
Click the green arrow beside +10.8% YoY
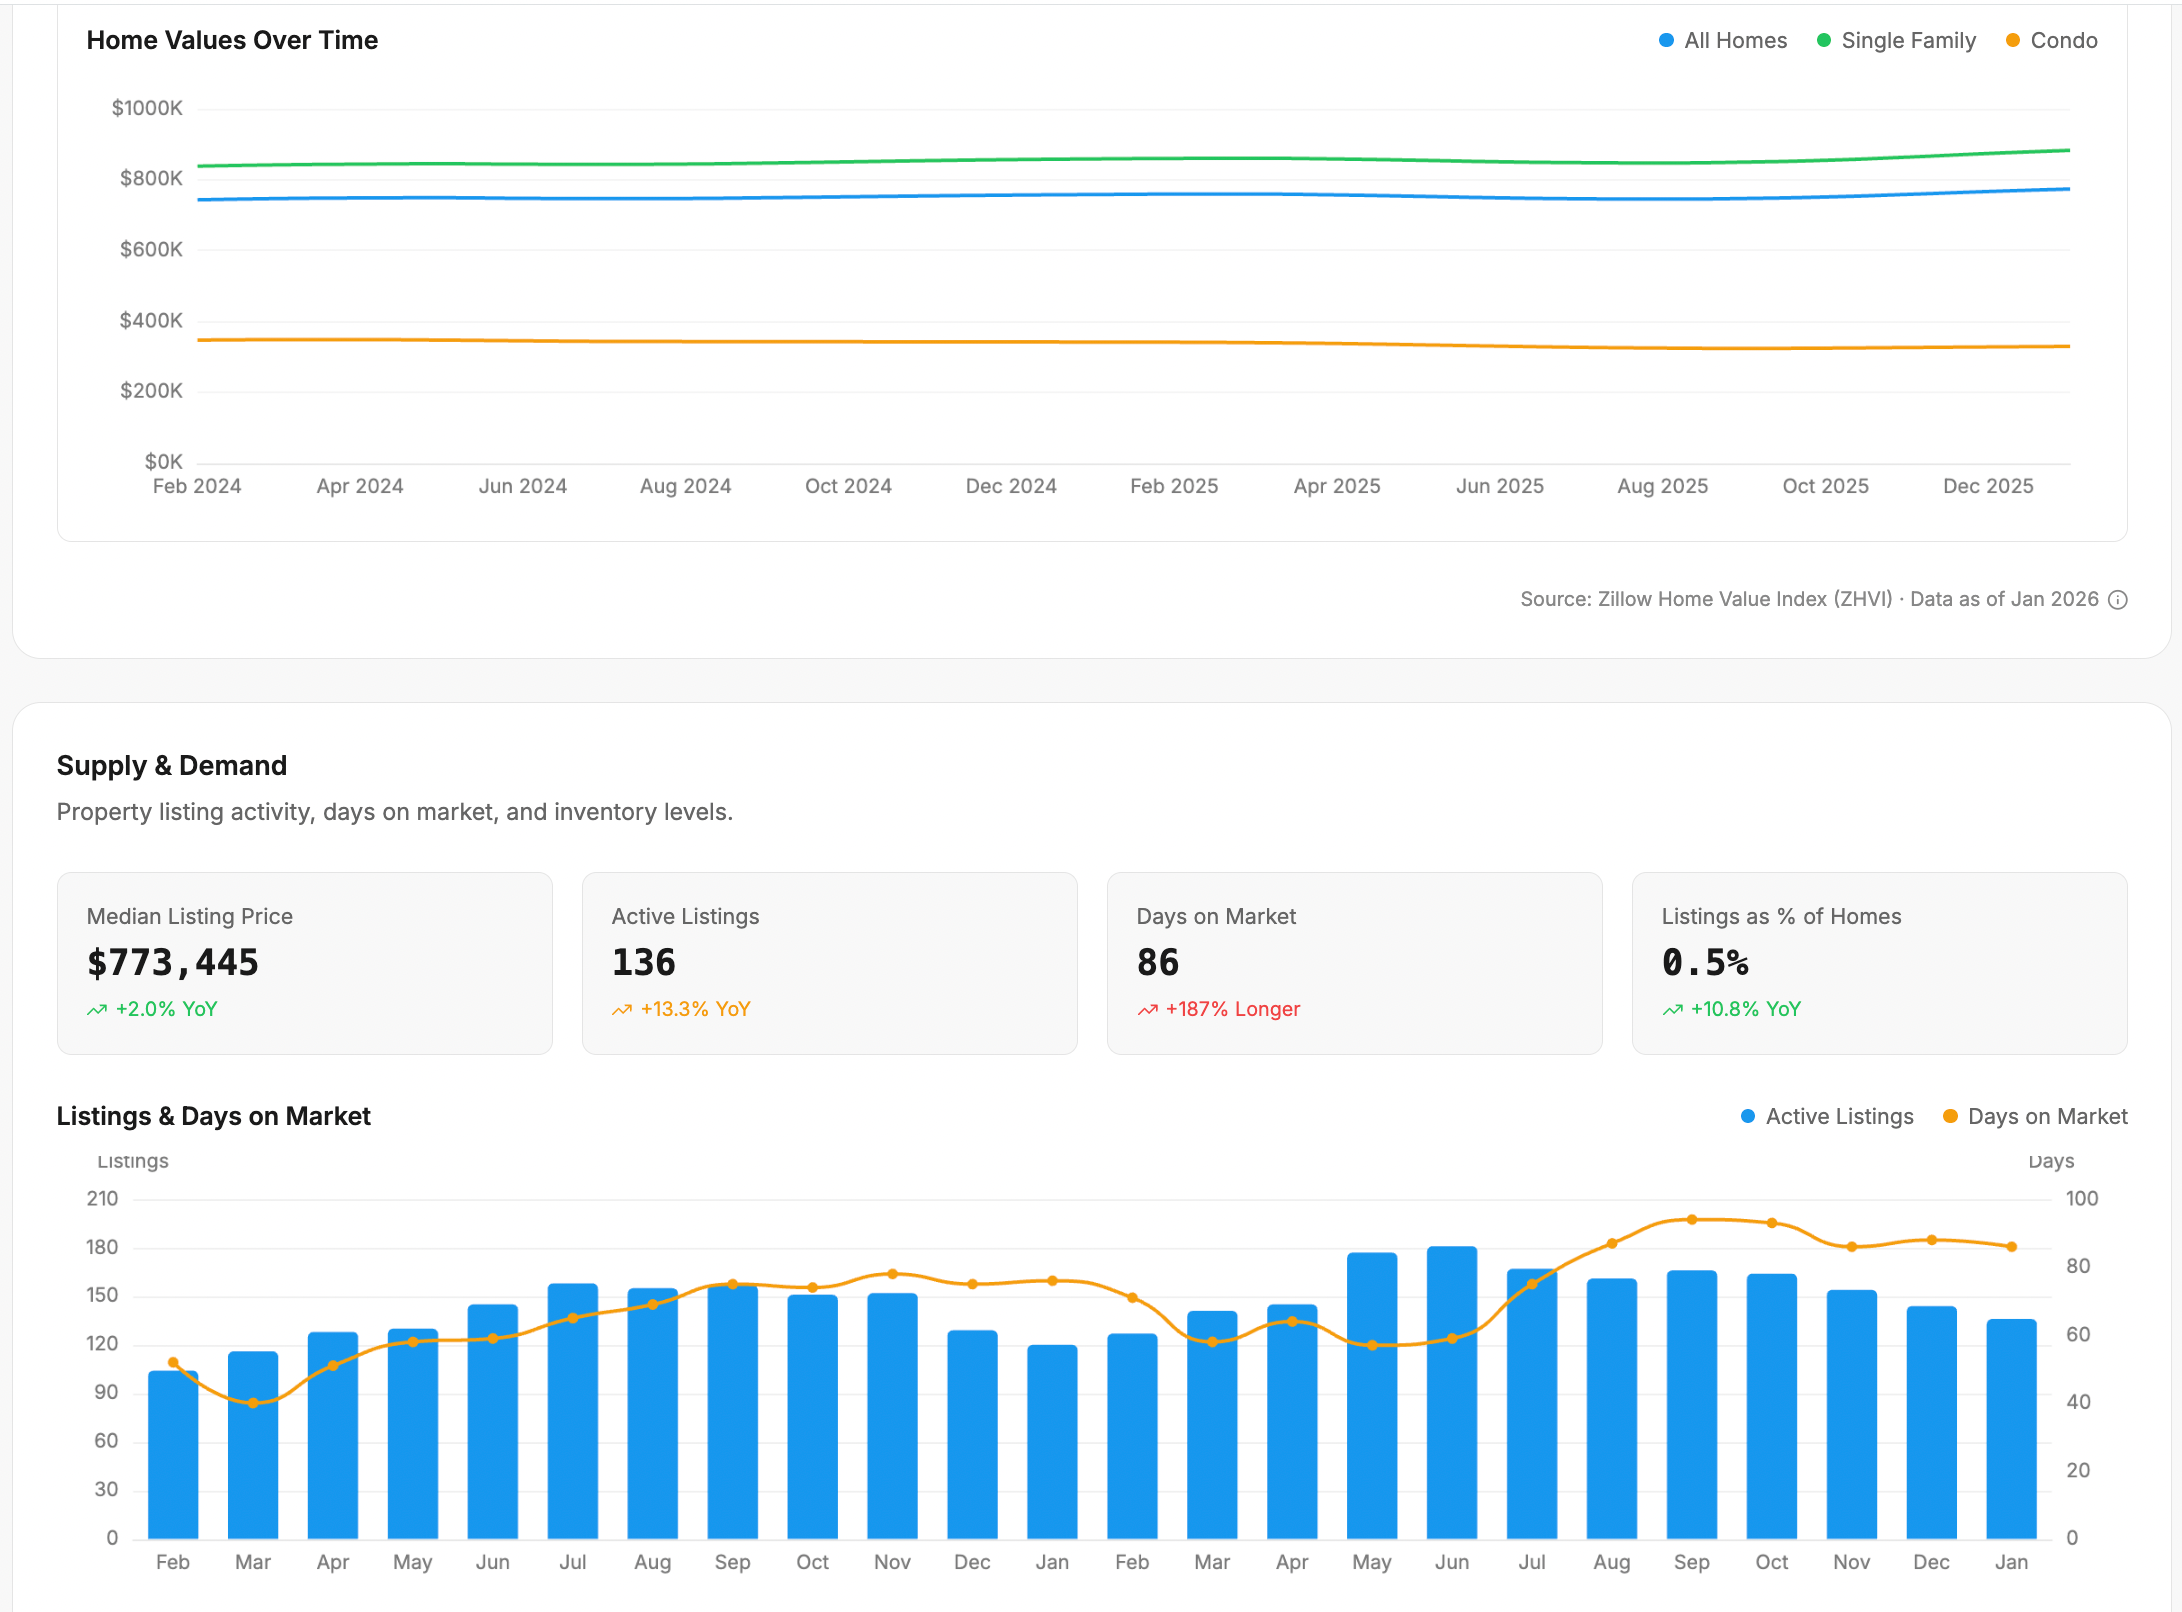coord(1672,1009)
